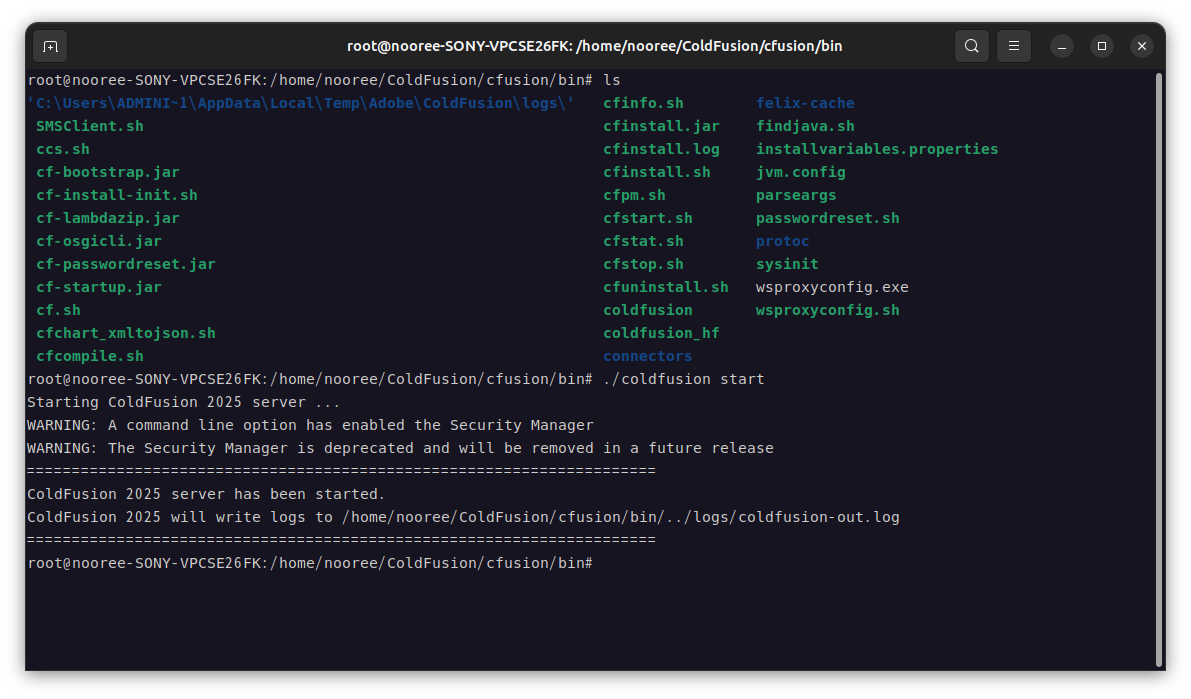
Task: Click the cf-lambdazip.jar entry
Action: (x=108, y=218)
